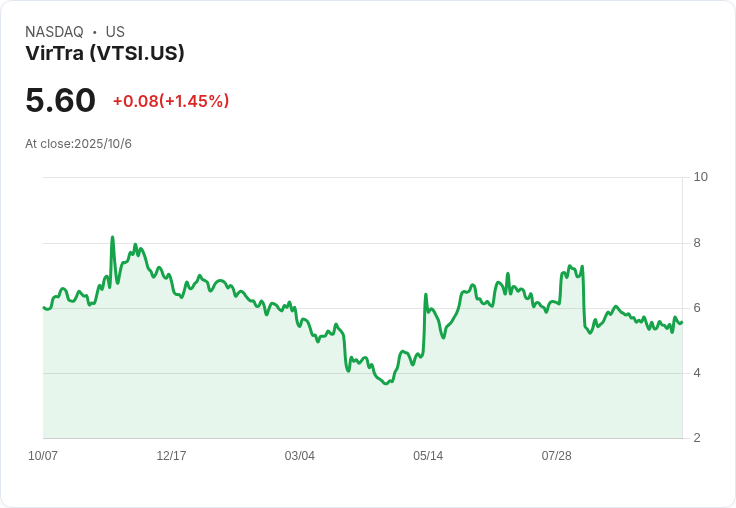Click the lowest trough of the price line
This screenshot has width=736, height=508.
click(x=387, y=383)
